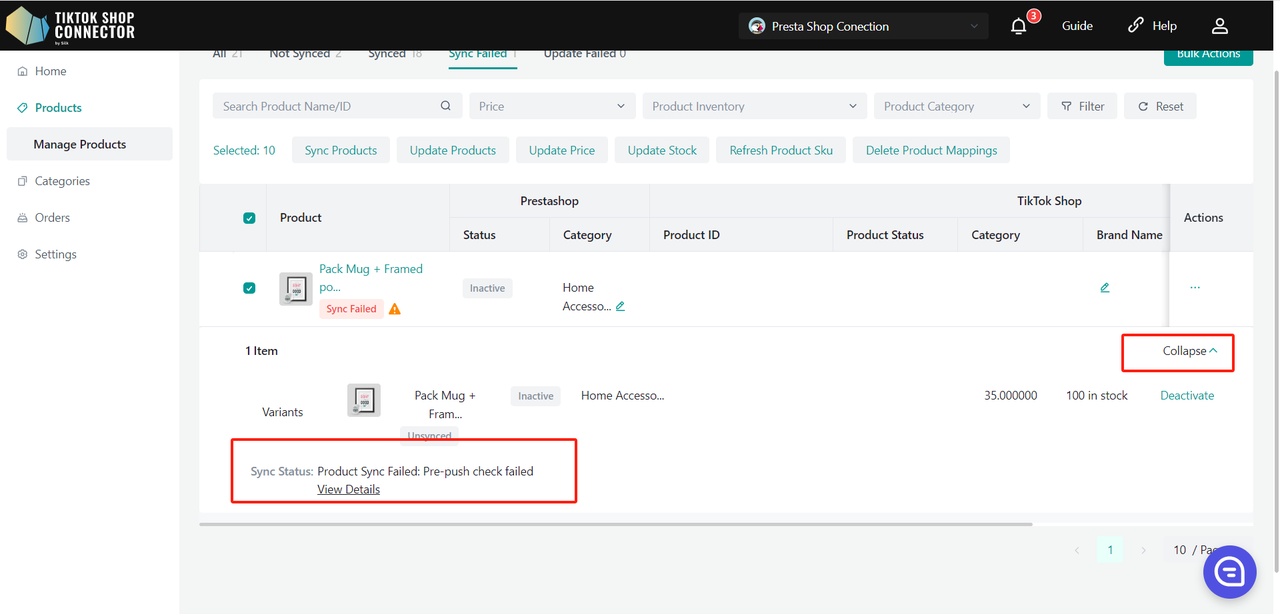
Task: Click the "100 in stock" value
Action: pos(1097,396)
